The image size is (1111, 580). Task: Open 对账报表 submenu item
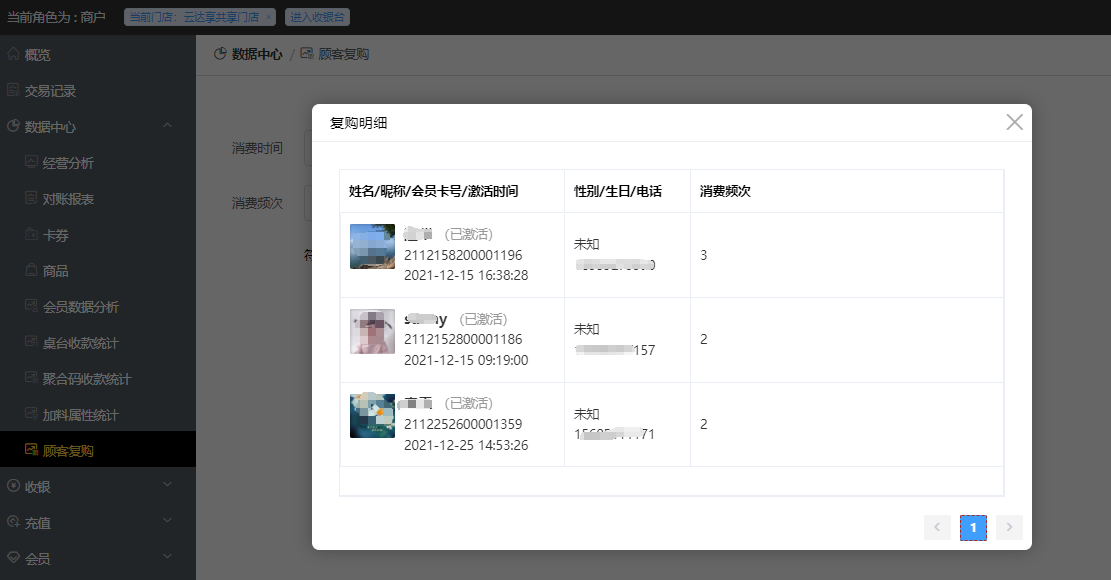[x=98, y=199]
